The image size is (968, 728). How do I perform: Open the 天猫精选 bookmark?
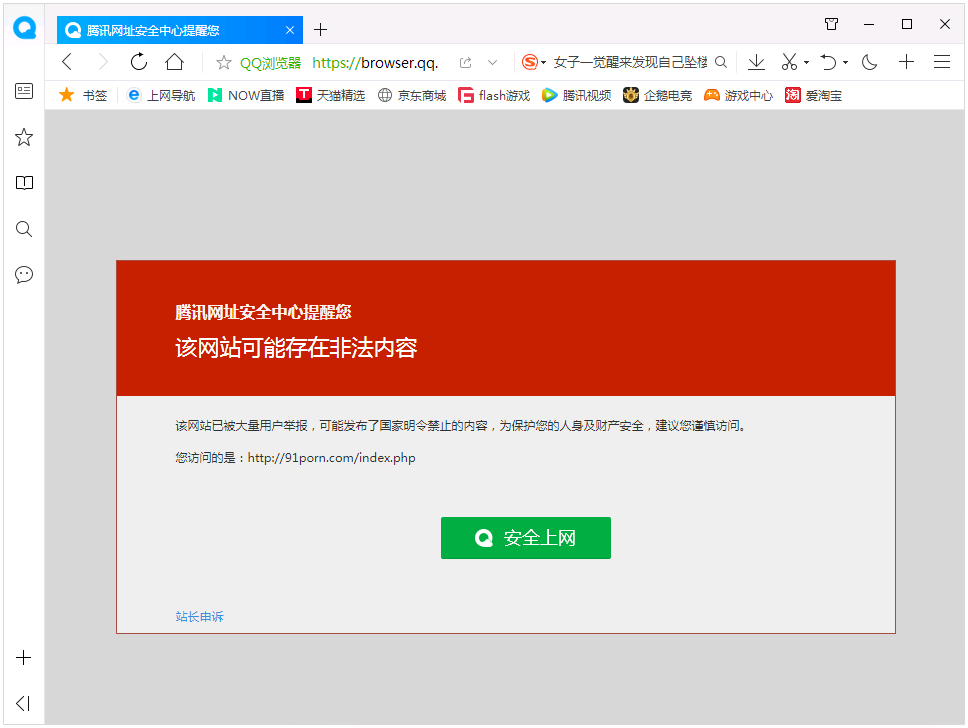(330, 95)
